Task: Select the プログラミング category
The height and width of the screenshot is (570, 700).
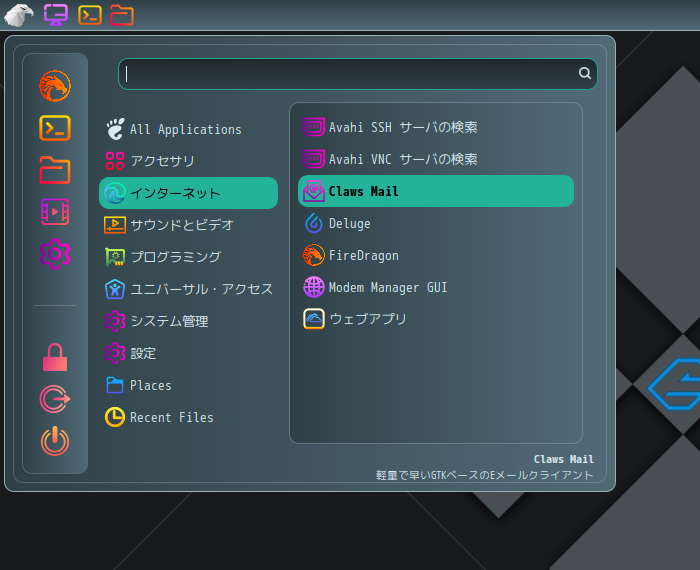Action: (x=188, y=257)
